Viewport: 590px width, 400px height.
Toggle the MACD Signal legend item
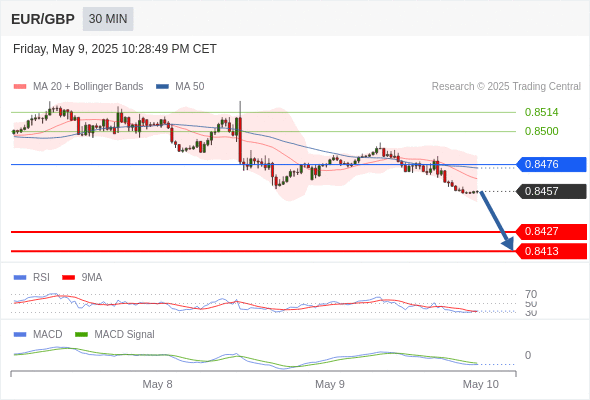pos(115,334)
